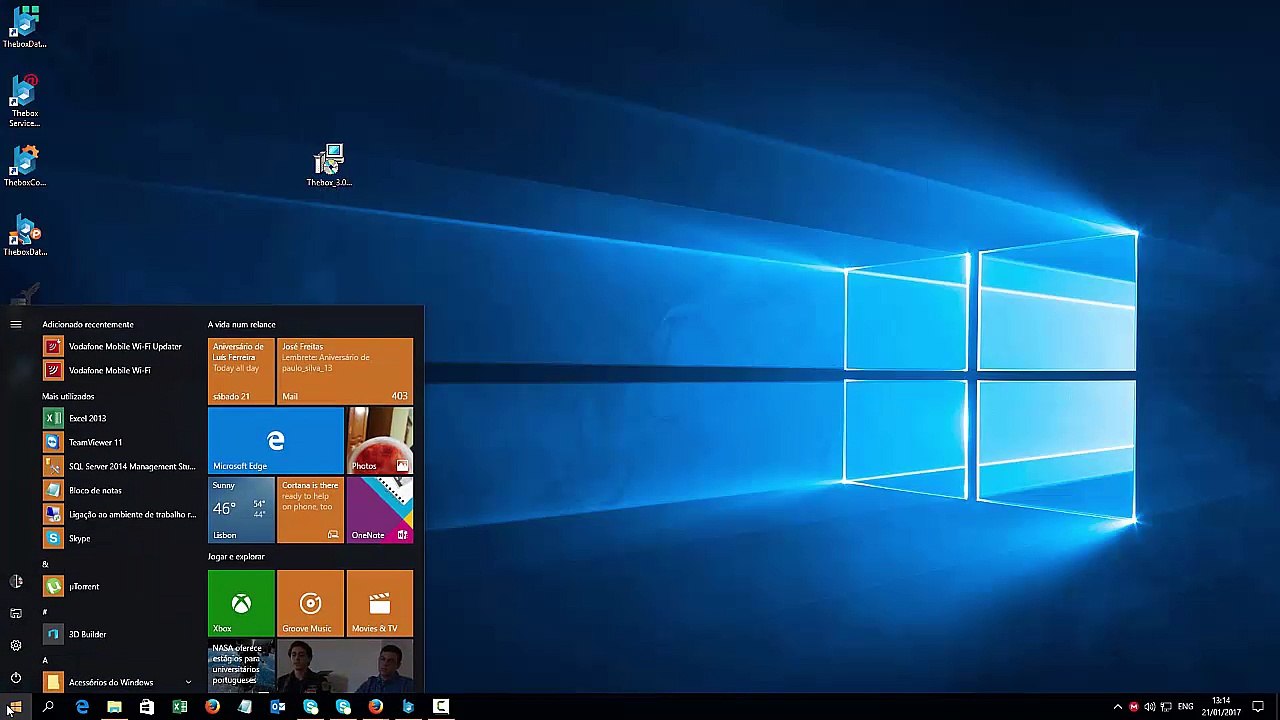Open the OneNote tile
1280x720 pixels.
click(380, 509)
